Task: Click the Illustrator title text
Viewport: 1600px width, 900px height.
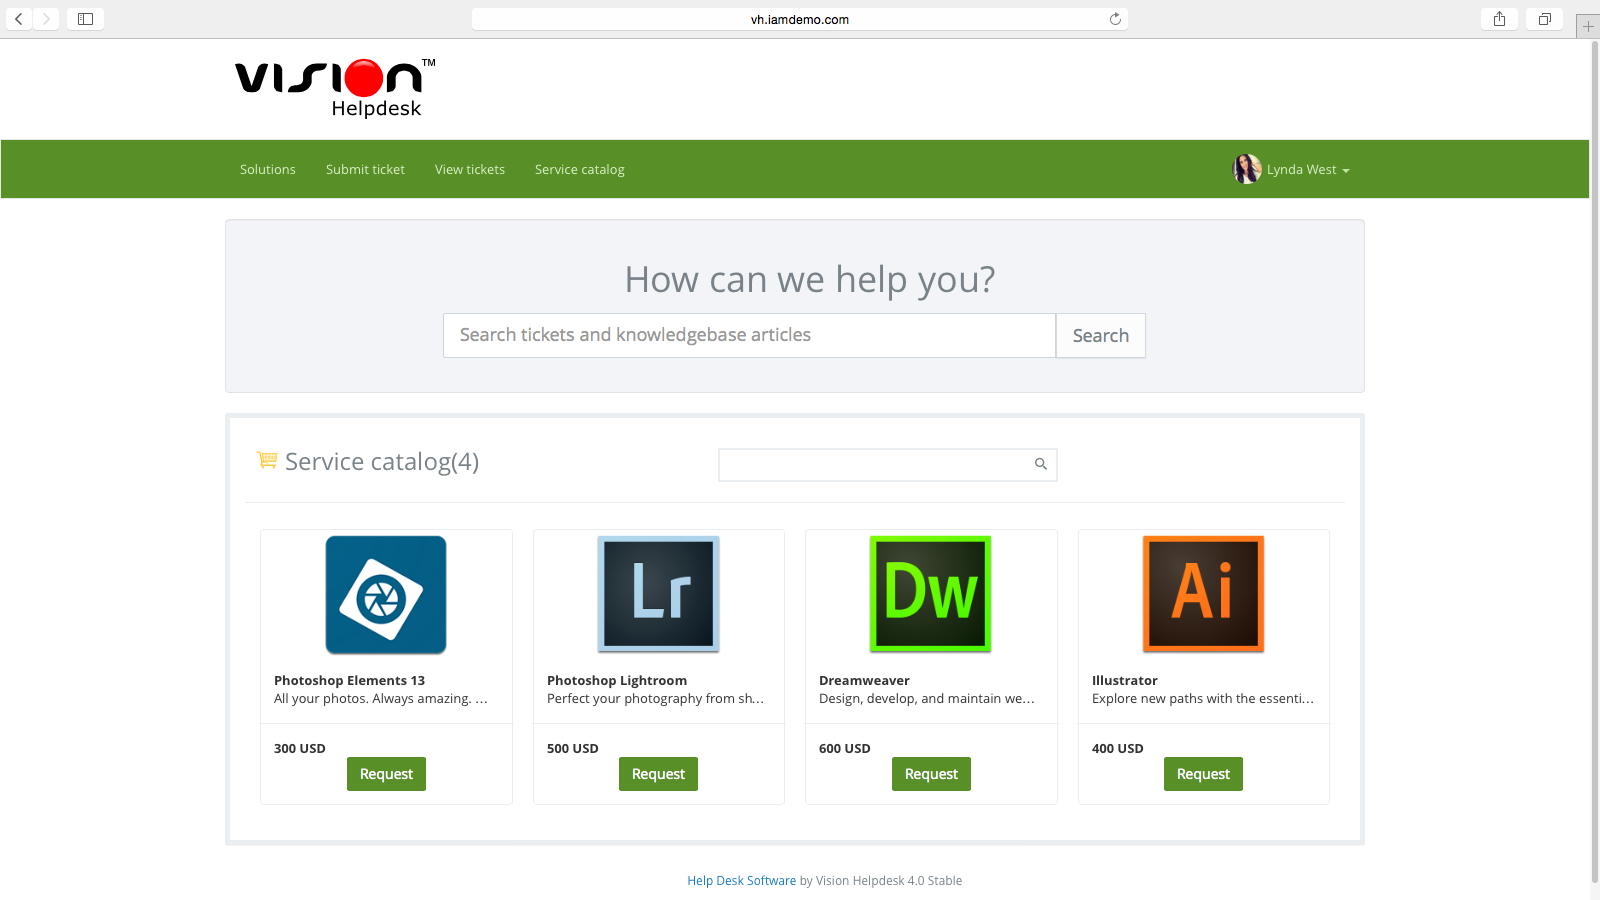Action: (1125, 680)
